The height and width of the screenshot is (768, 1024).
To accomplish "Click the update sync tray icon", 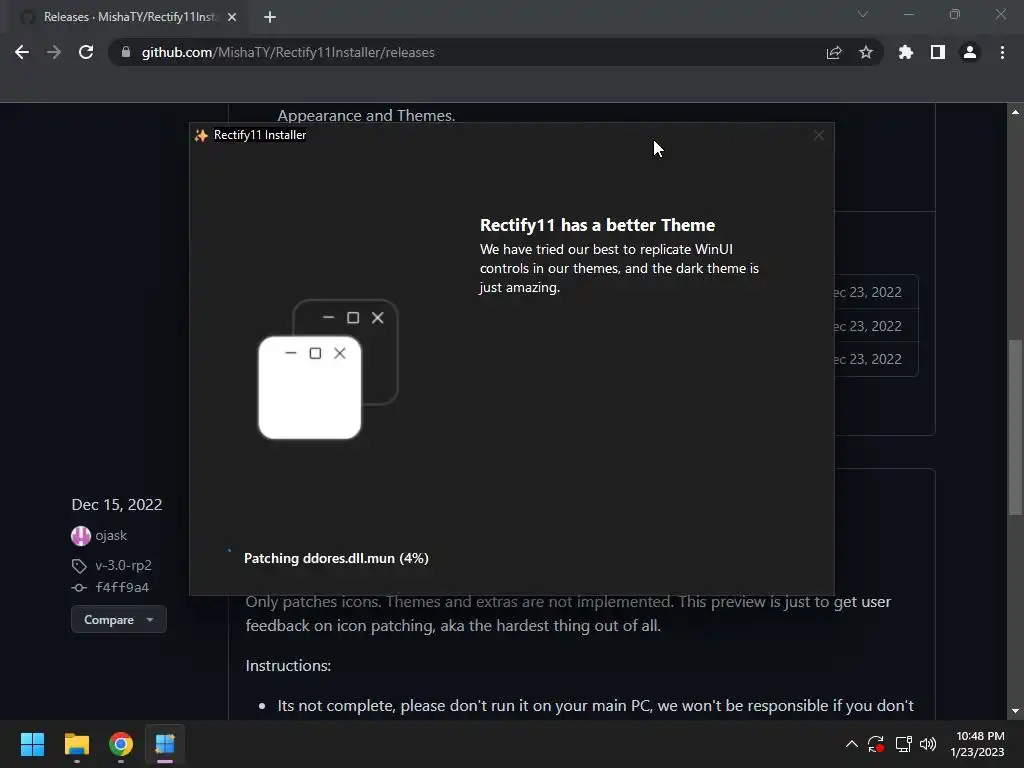I will [876, 744].
